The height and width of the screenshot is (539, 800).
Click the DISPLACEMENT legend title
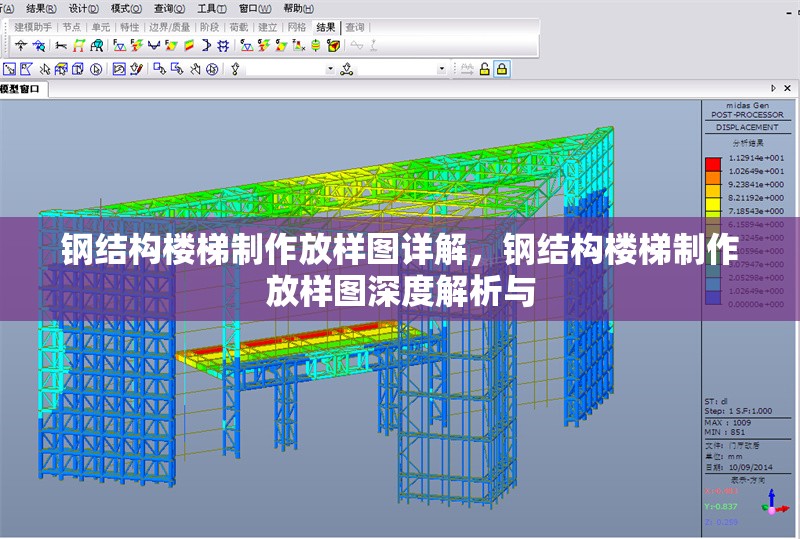(747, 127)
